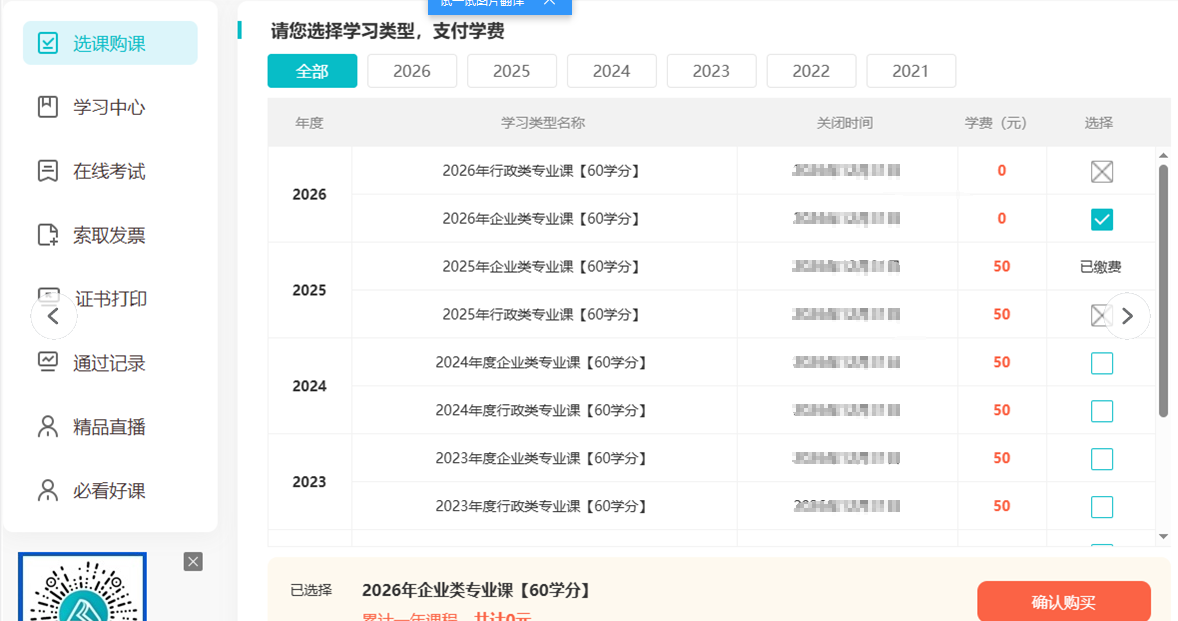
Task: Click the 精品直播 person icon
Action: pyautogui.click(x=47, y=427)
